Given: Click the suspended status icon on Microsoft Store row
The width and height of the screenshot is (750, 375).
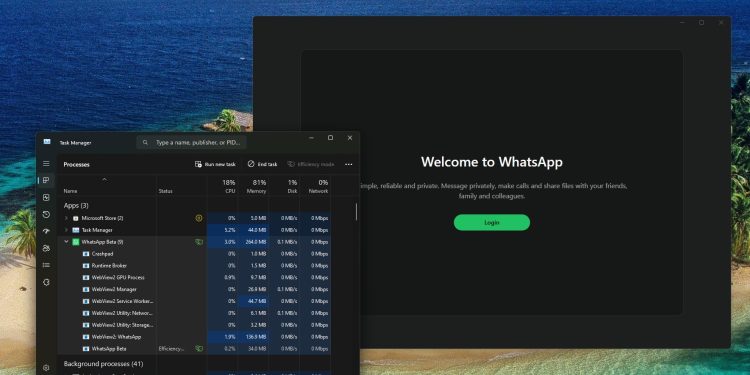Looking at the screenshot, I should click(199, 218).
